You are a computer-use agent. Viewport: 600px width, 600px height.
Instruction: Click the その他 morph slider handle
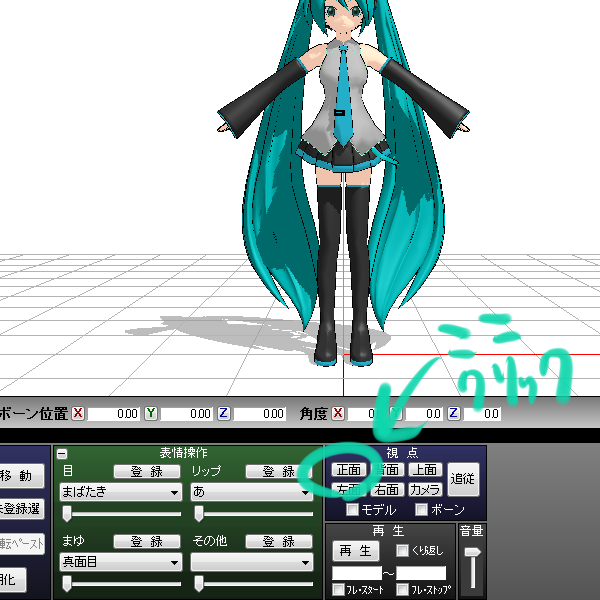point(199,584)
